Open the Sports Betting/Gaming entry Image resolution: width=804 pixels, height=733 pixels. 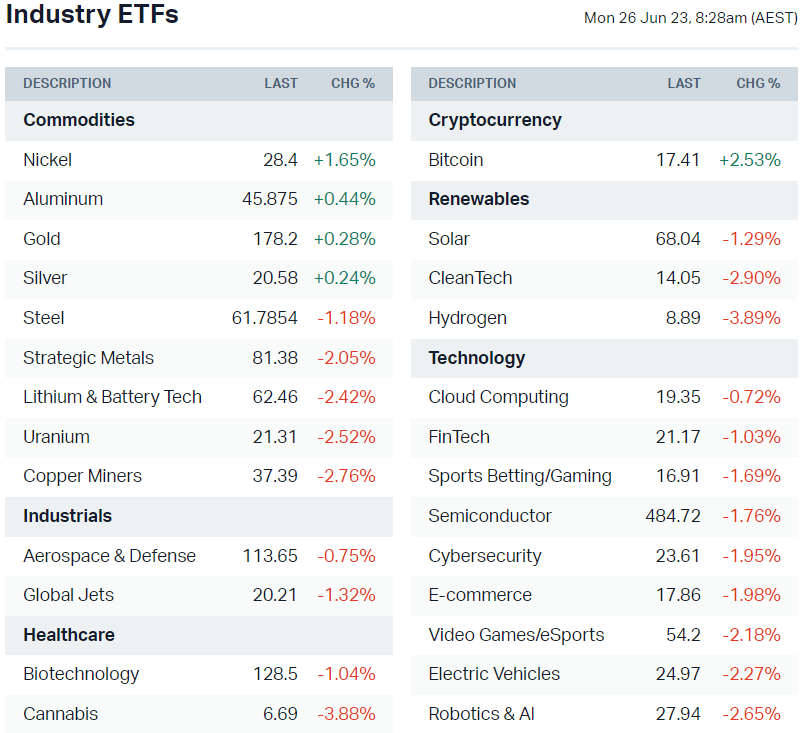click(520, 476)
